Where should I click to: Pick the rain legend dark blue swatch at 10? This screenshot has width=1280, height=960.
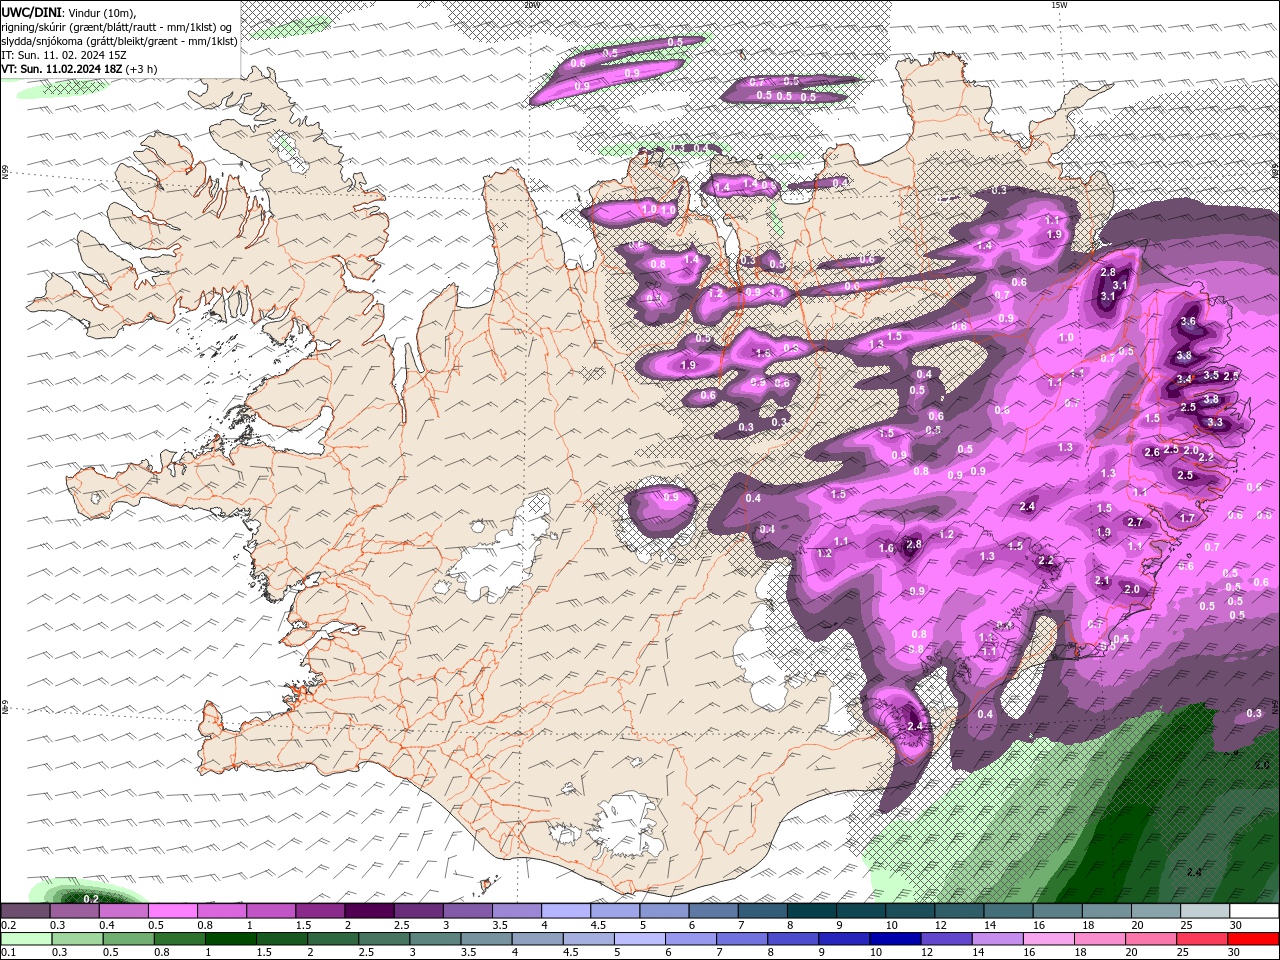tap(894, 939)
